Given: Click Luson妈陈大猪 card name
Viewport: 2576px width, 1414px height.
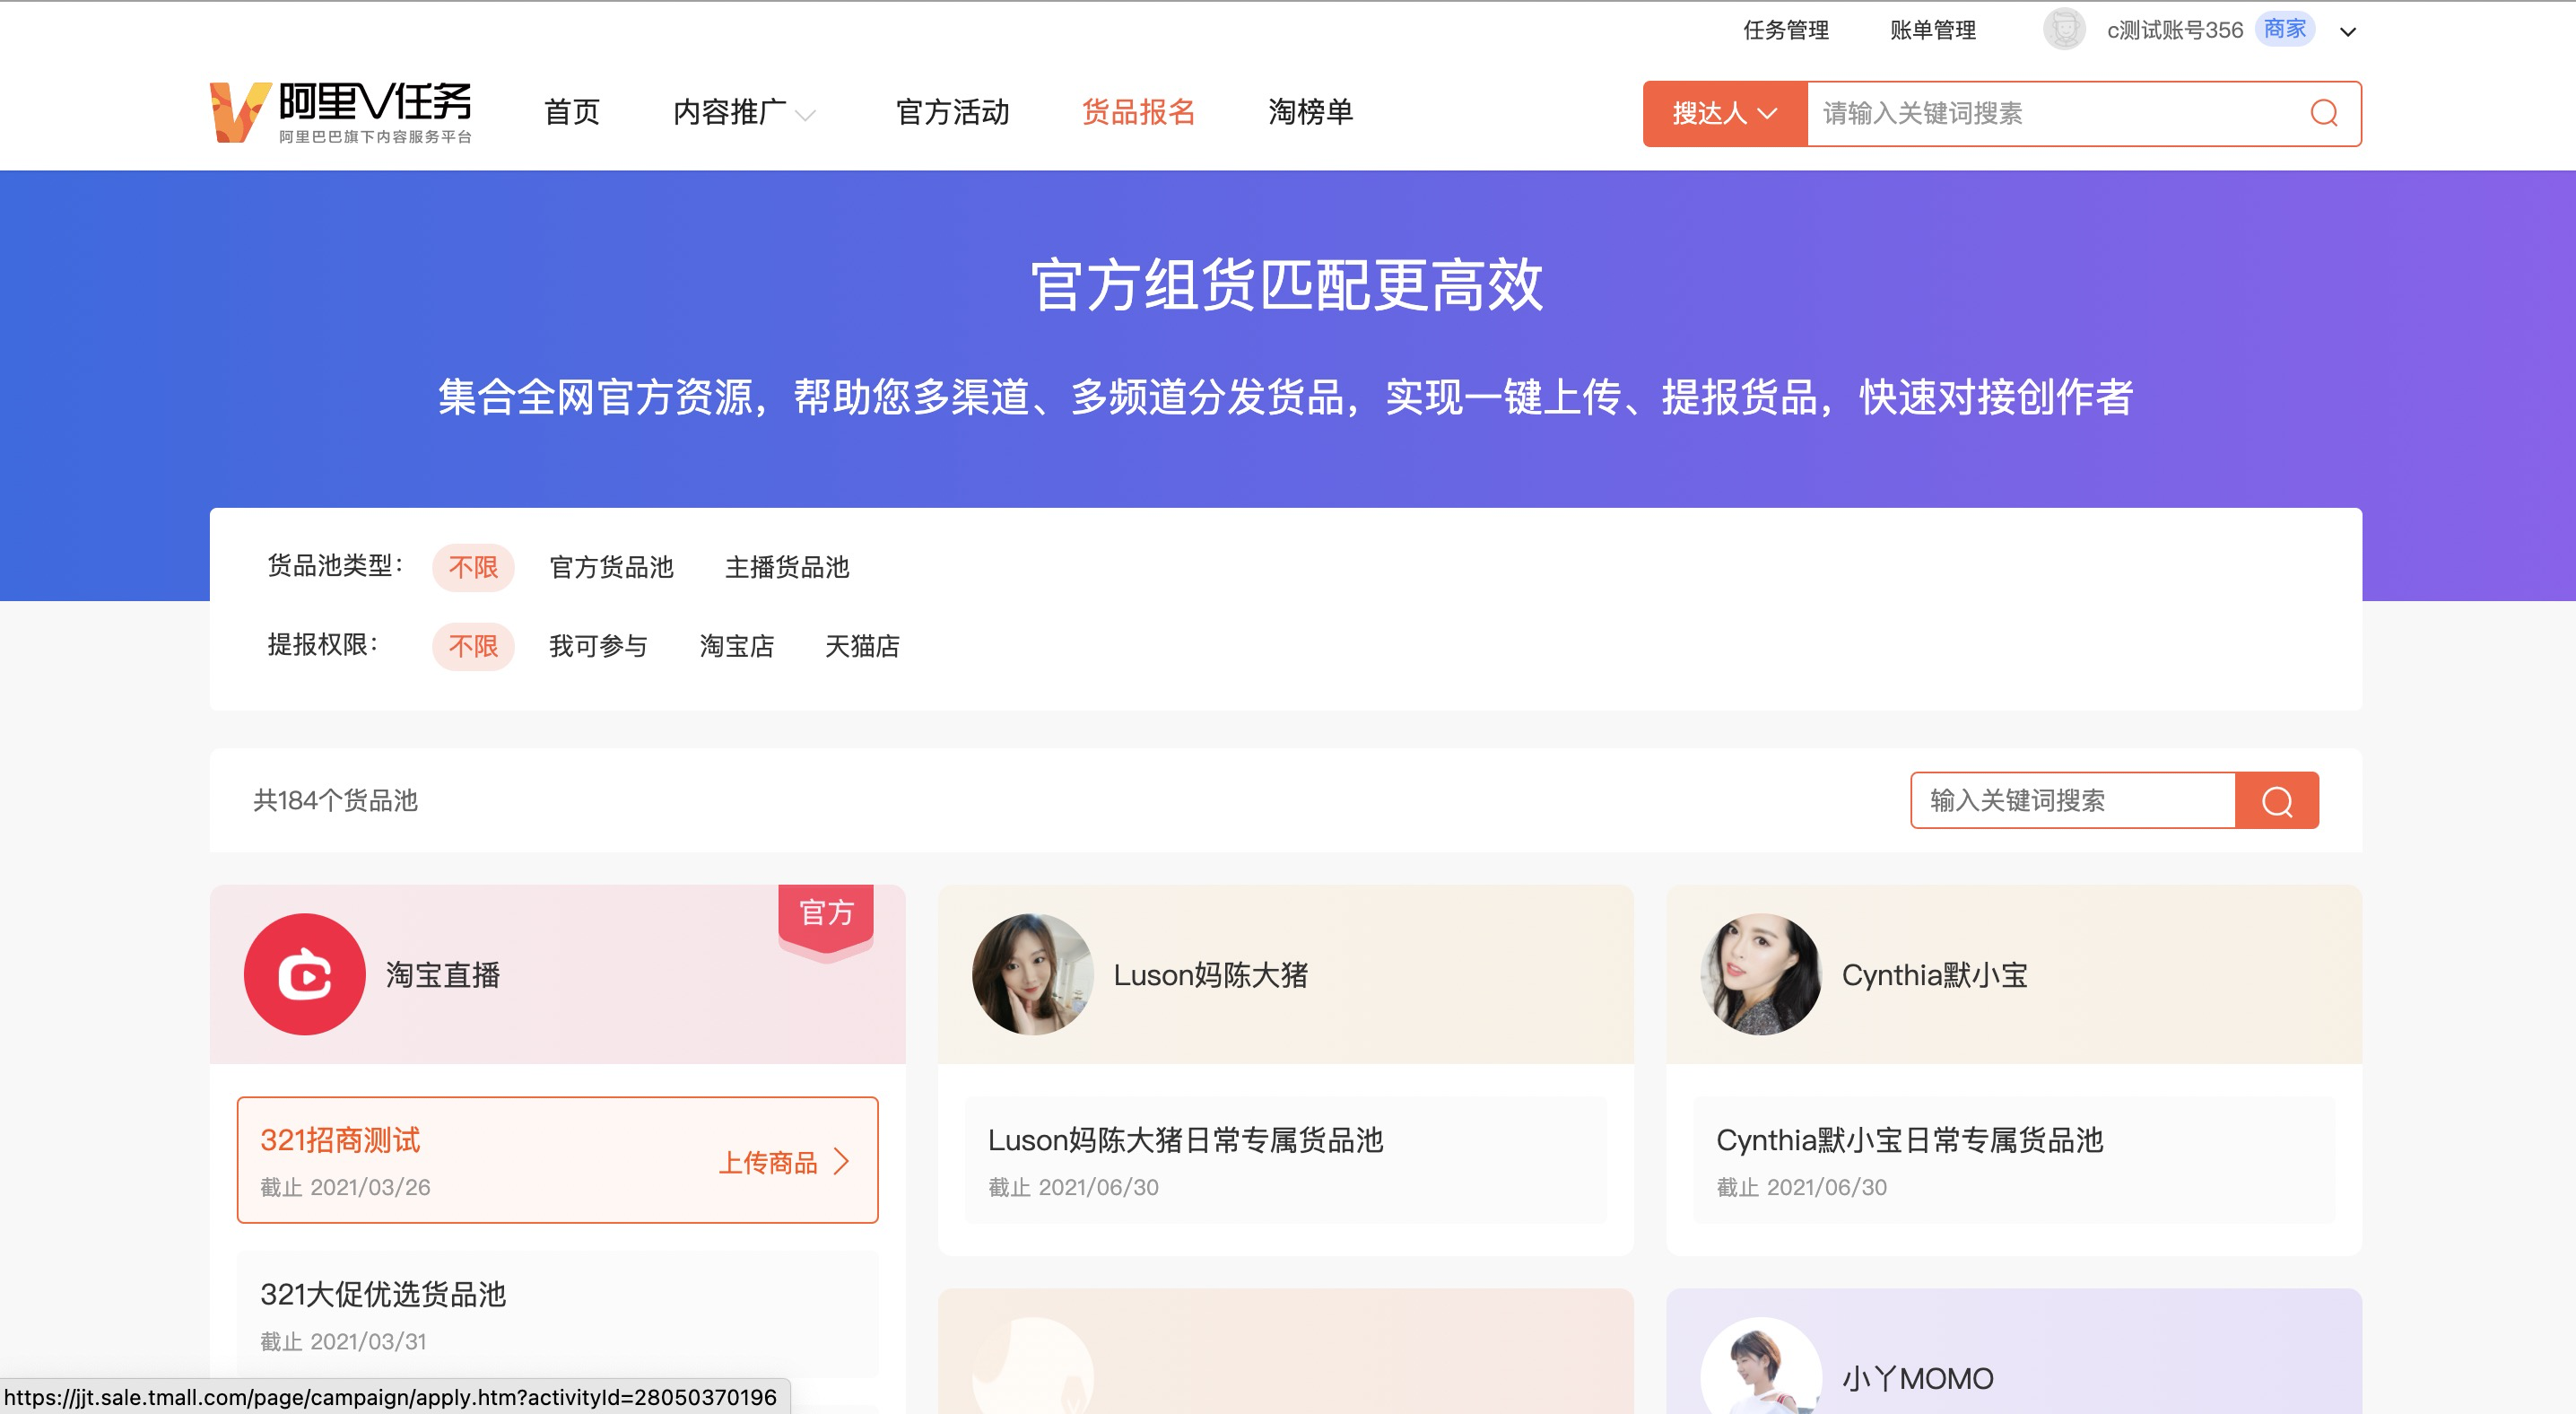Looking at the screenshot, I should [1210, 975].
